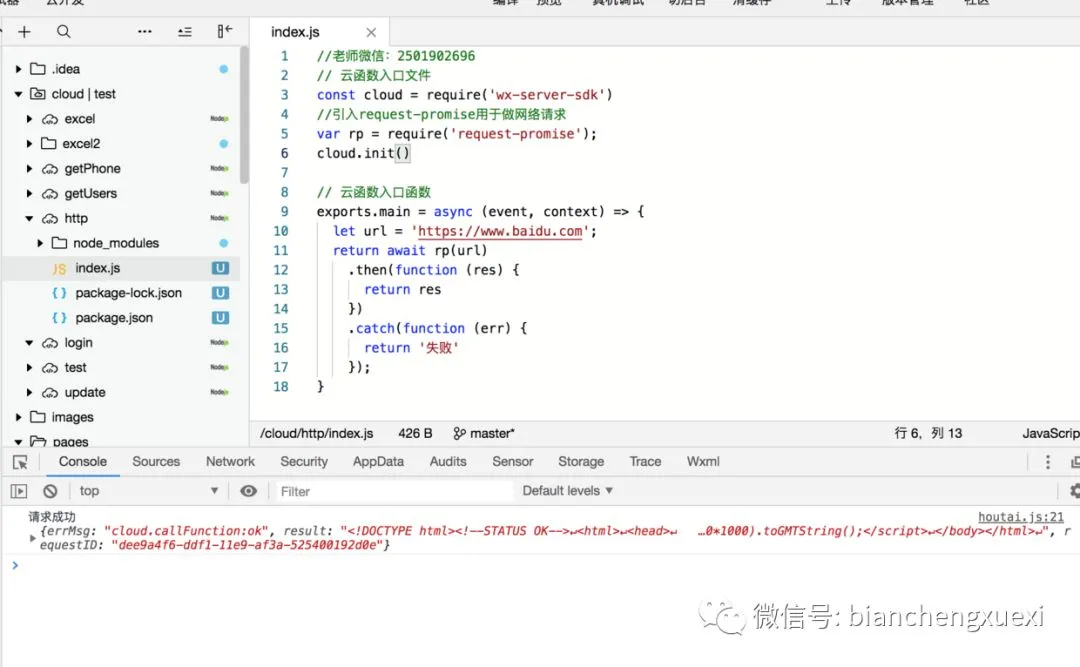Open the Sensor tab
The image size is (1080, 667).
point(512,462)
